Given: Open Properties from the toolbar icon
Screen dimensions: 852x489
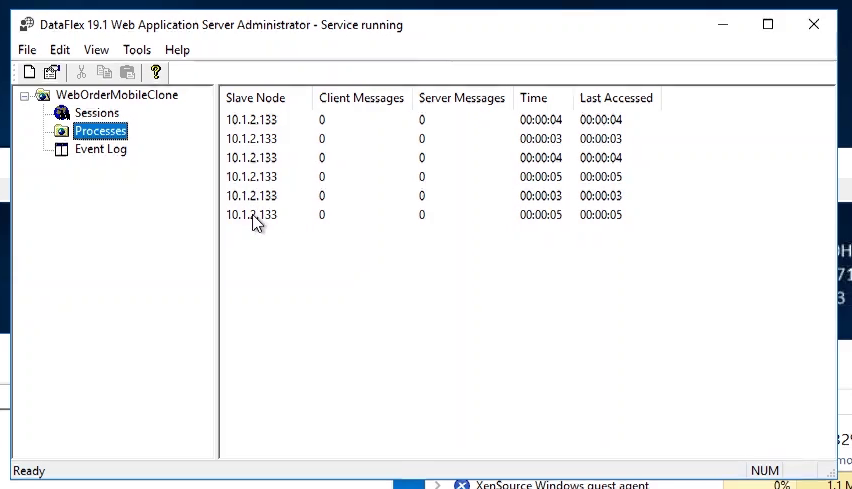Looking at the screenshot, I should pos(51,72).
